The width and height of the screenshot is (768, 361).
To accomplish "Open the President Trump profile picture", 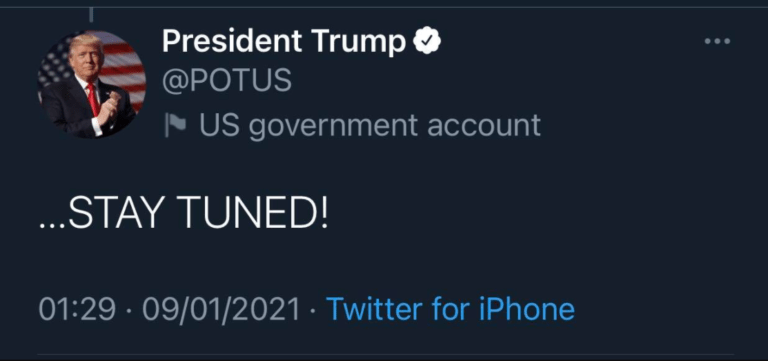I will tap(92, 84).
